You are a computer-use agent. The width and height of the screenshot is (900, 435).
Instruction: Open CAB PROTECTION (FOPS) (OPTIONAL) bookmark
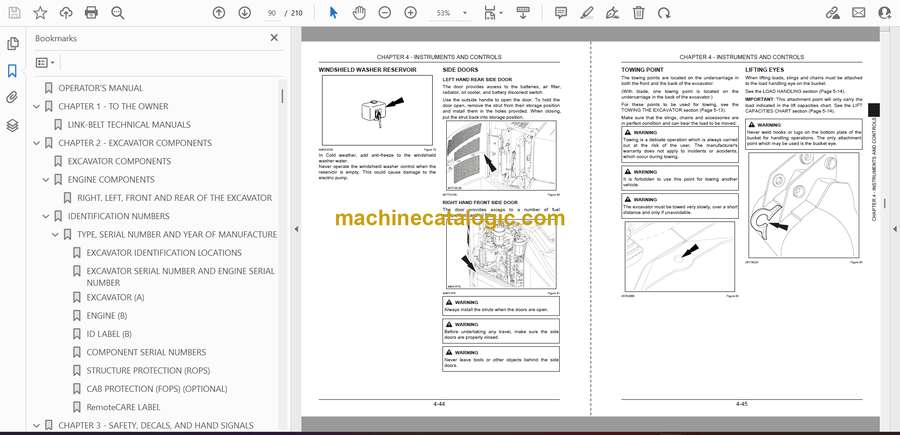tap(157, 389)
